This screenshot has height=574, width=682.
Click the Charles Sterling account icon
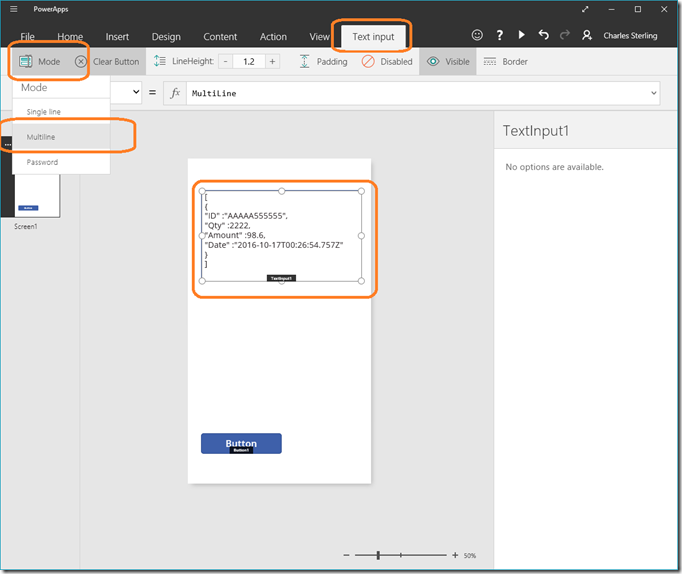(x=587, y=35)
